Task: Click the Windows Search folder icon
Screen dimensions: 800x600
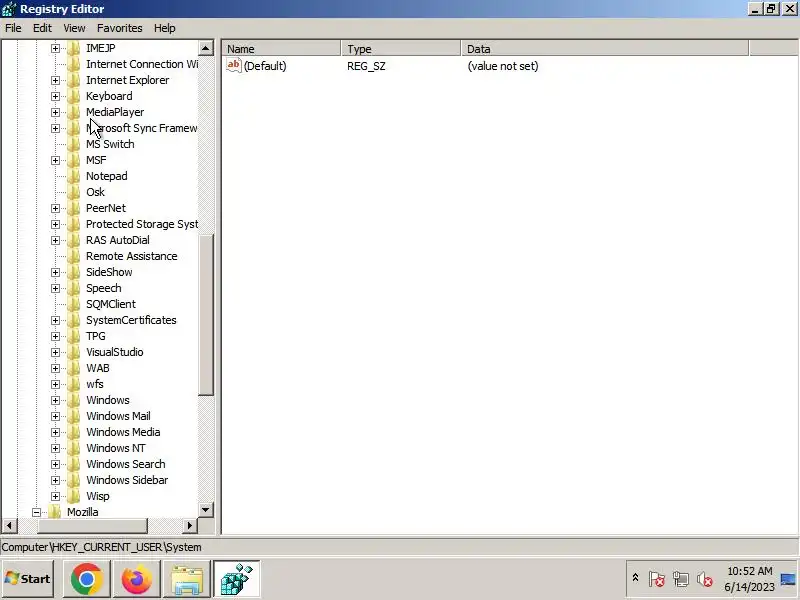Action: coord(74,464)
